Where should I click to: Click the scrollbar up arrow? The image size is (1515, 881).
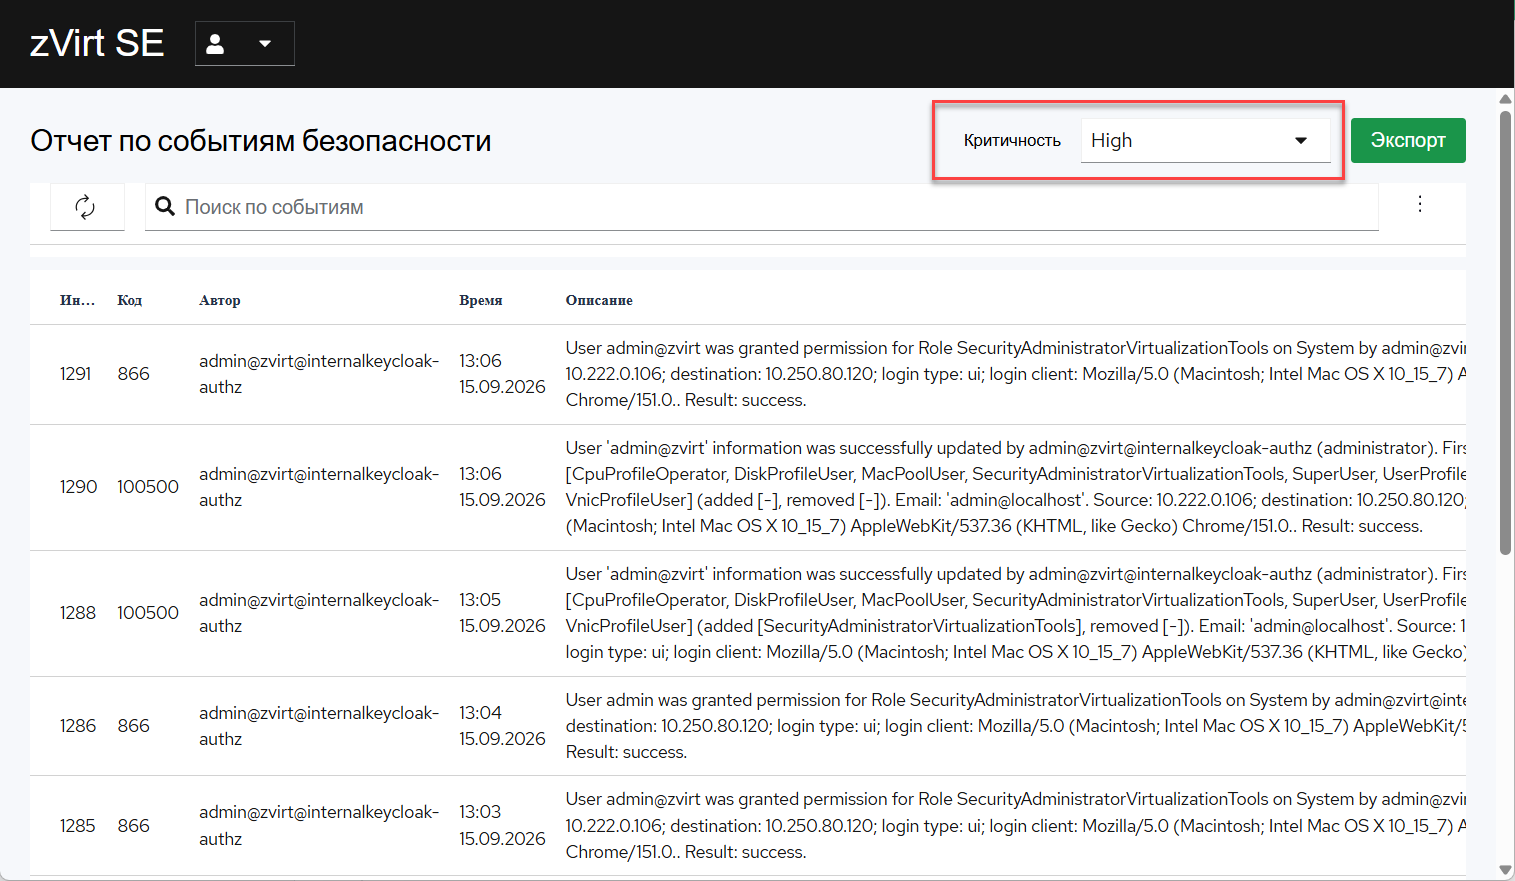[1506, 99]
